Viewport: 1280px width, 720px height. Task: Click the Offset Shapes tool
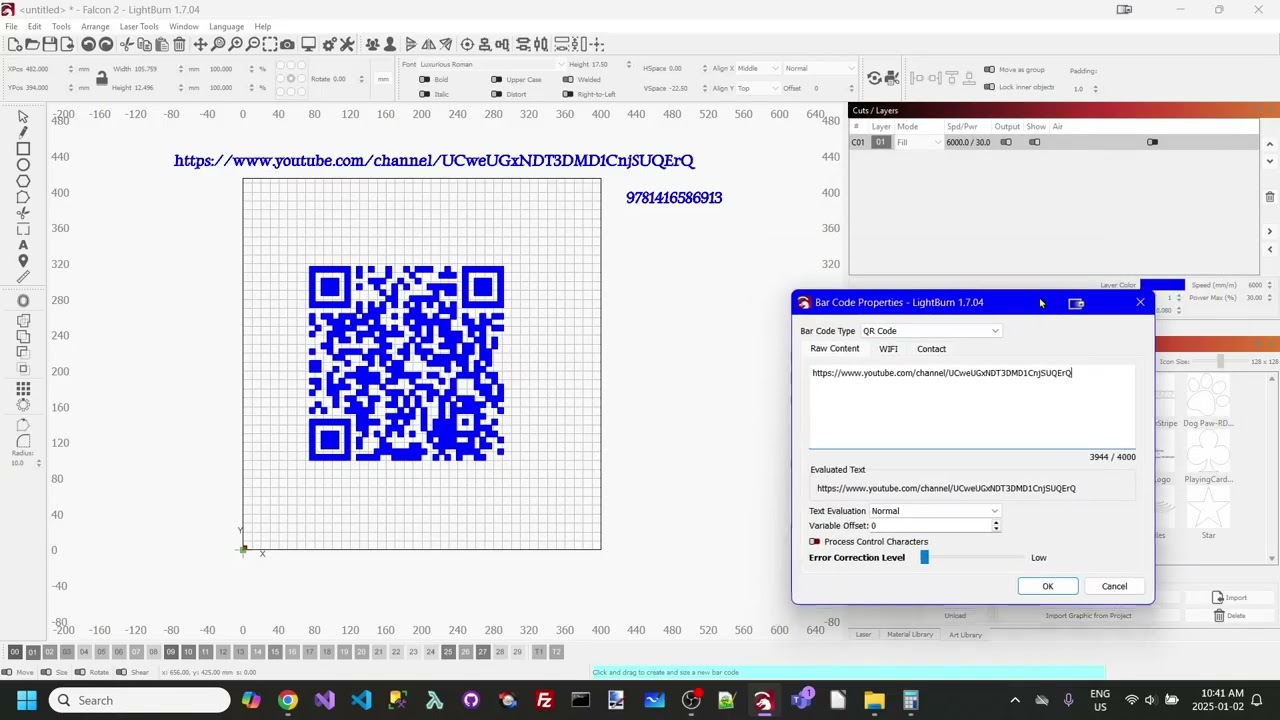pos(23,301)
